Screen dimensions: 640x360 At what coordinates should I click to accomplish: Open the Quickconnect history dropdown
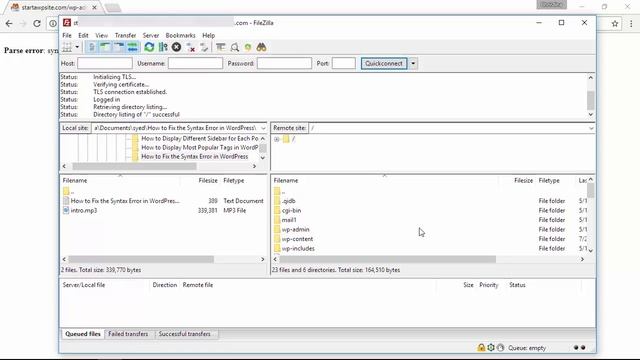413,63
